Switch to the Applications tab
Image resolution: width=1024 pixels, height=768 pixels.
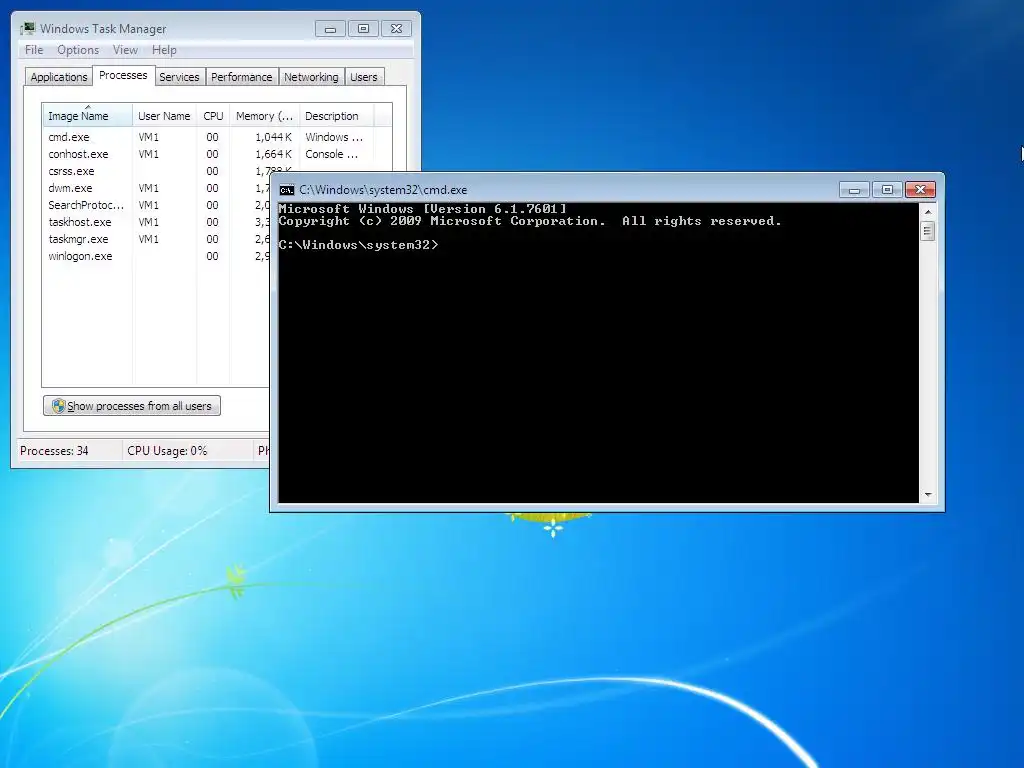59,77
